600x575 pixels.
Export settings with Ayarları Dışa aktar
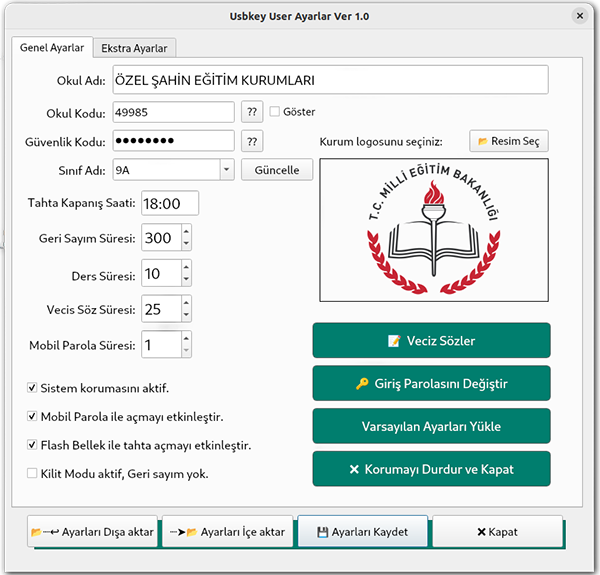click(x=92, y=532)
